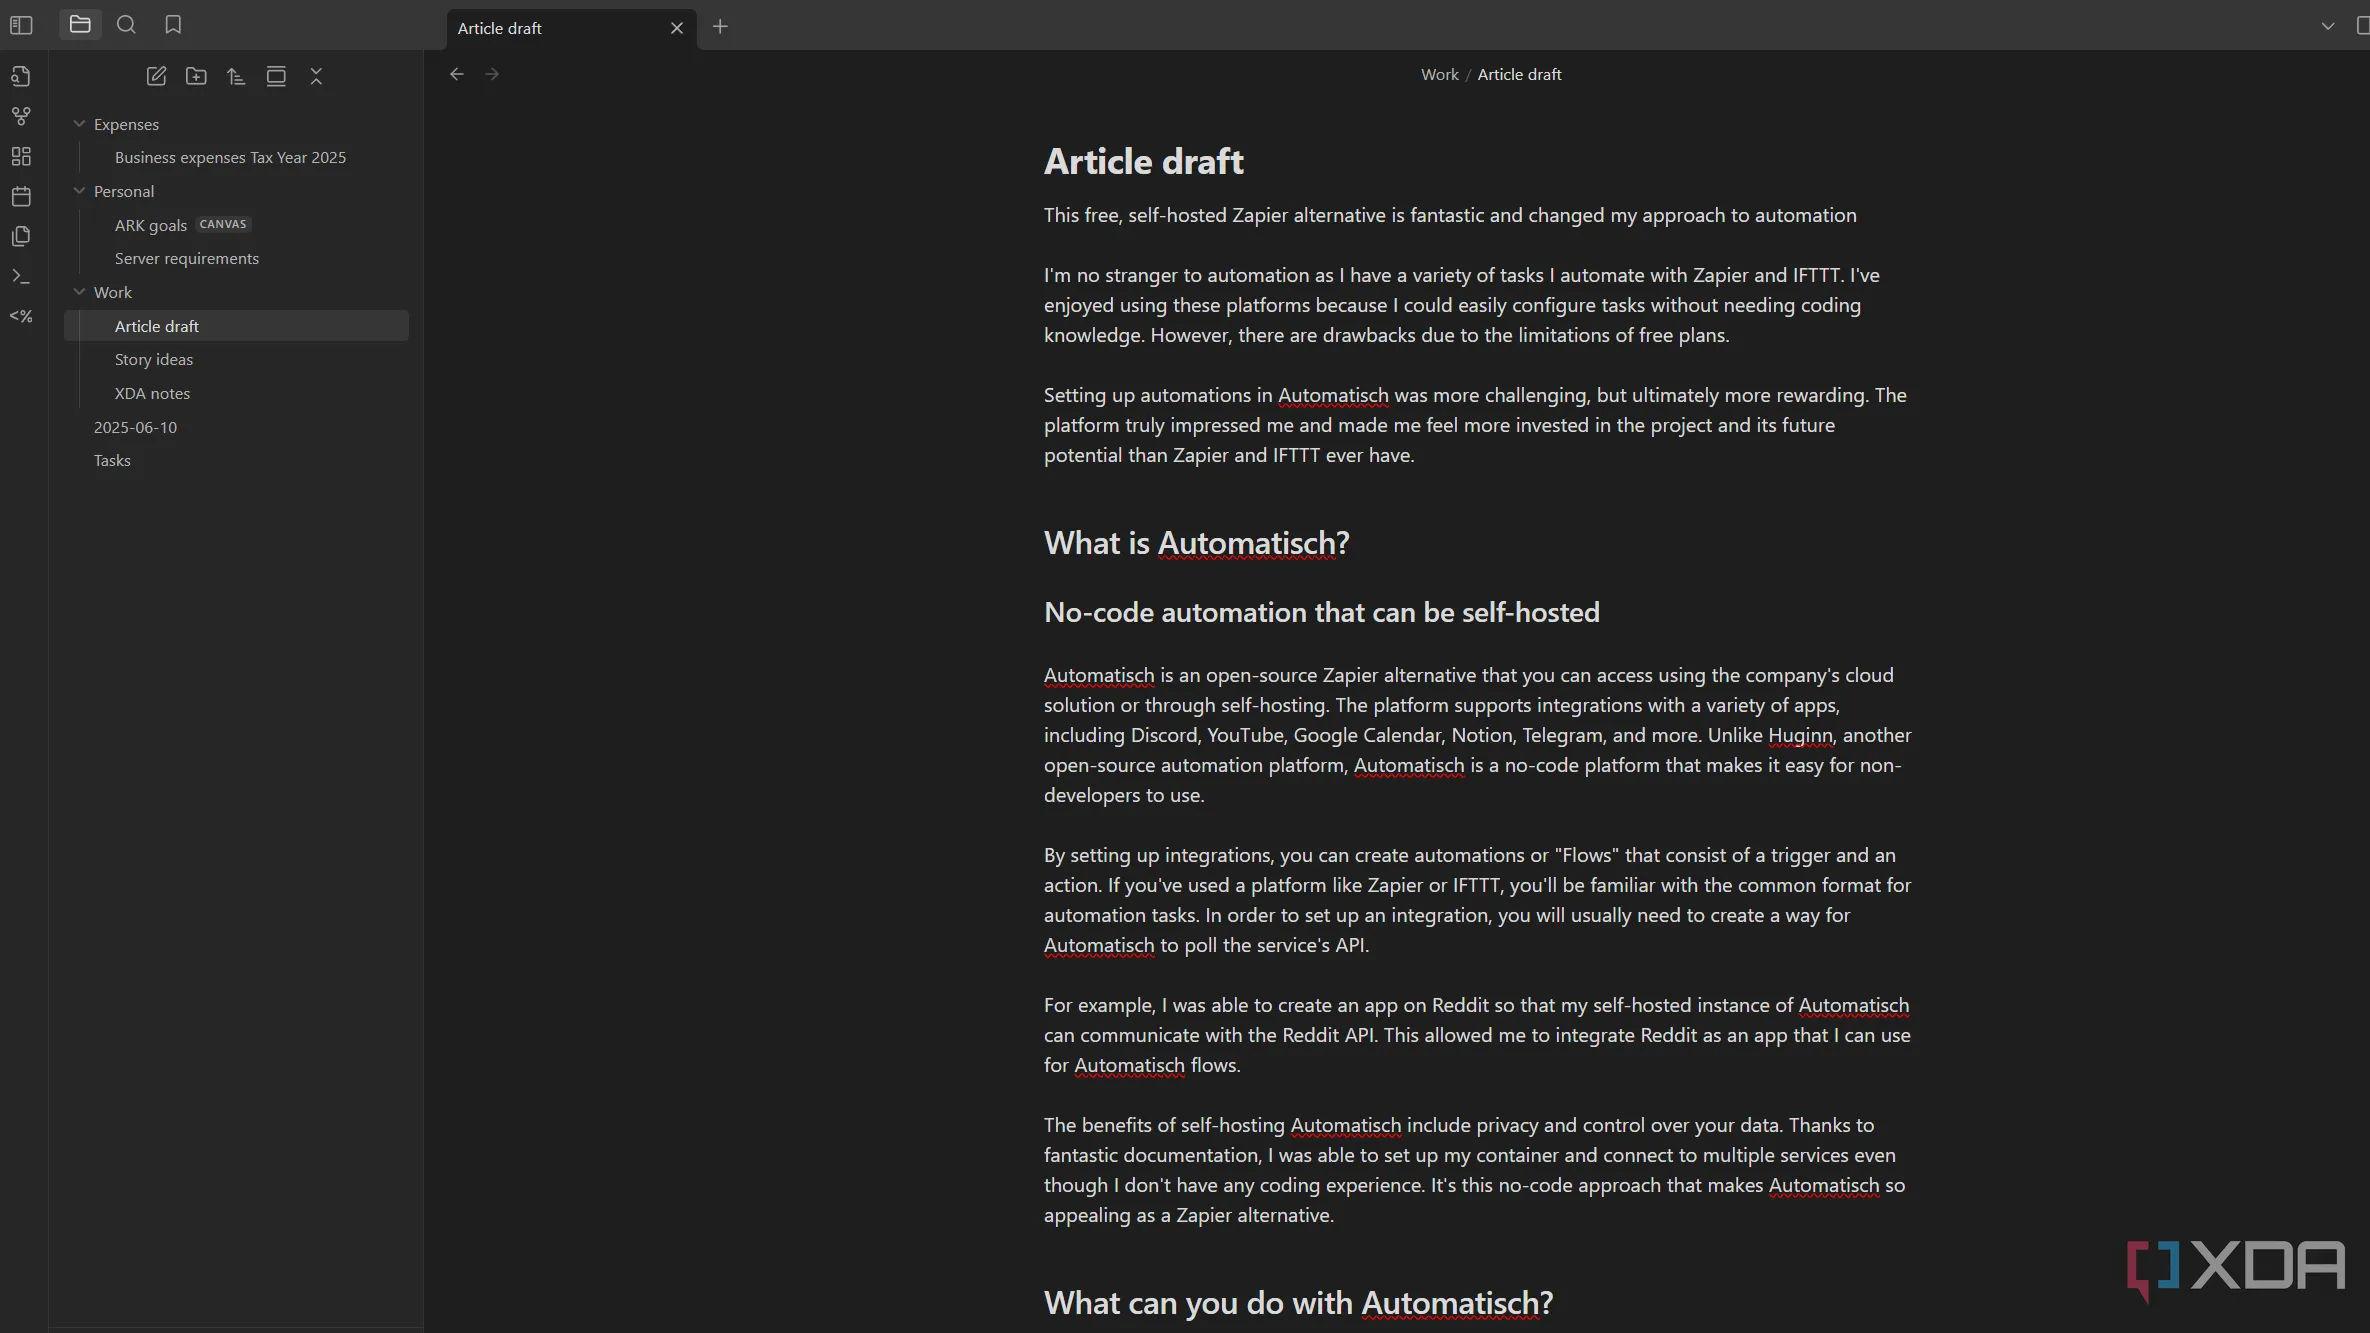Open command palette ribbon icon

[x=21, y=276]
